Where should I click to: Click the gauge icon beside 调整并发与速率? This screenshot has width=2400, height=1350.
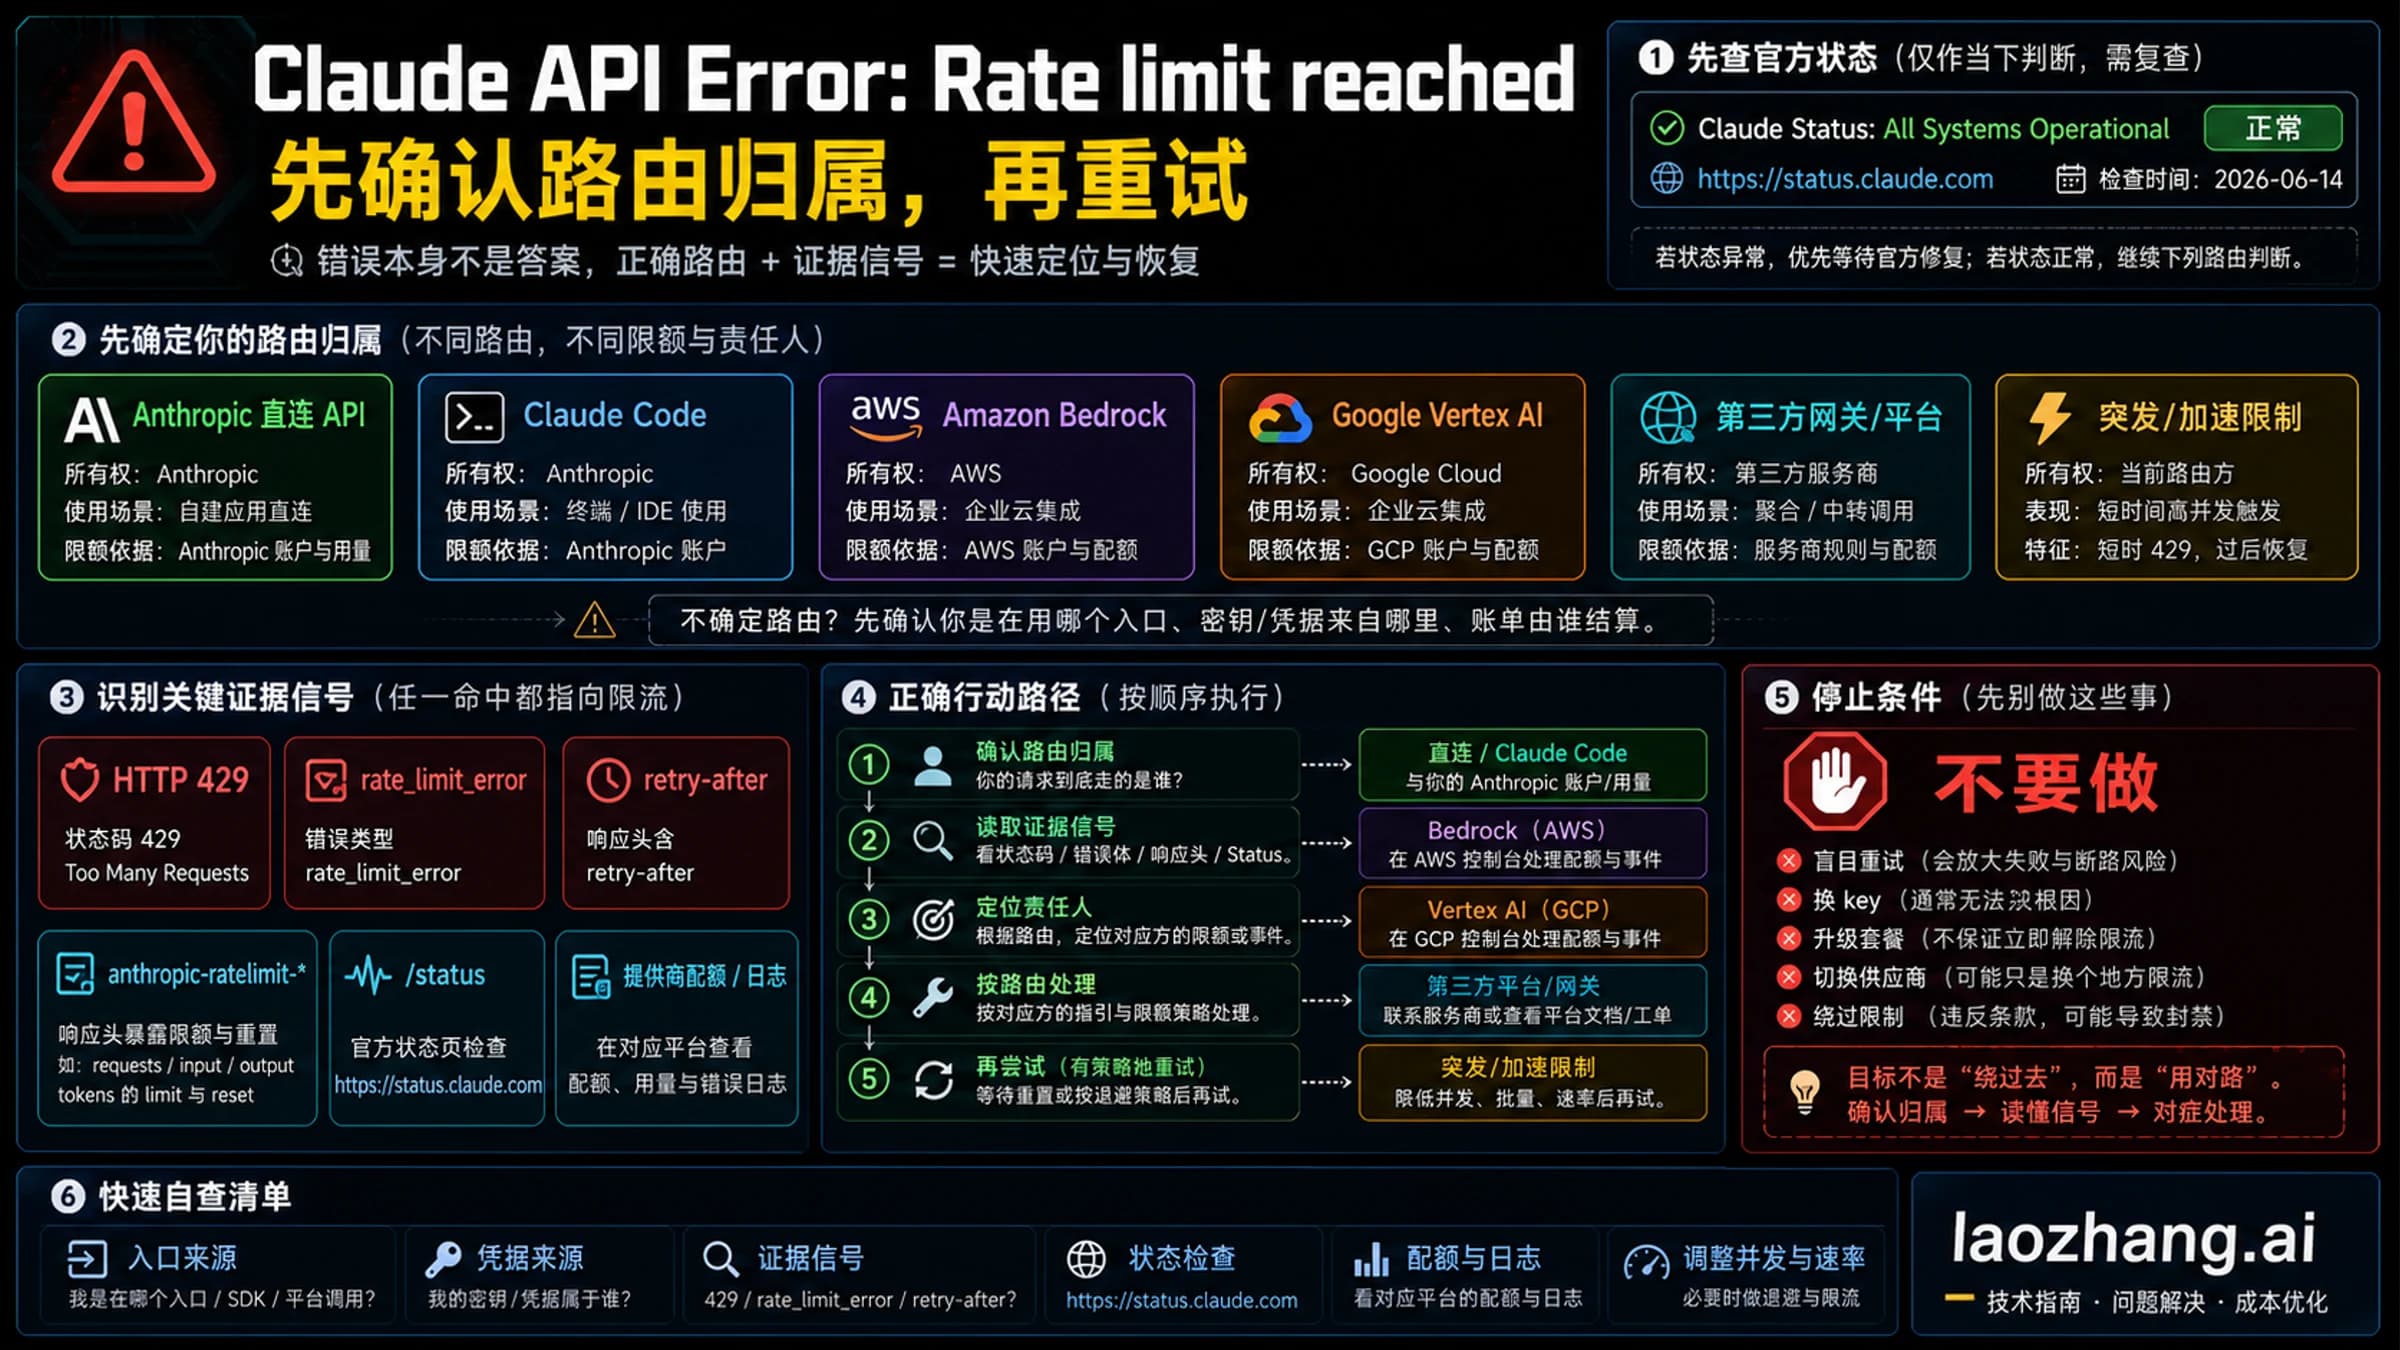[1646, 1262]
